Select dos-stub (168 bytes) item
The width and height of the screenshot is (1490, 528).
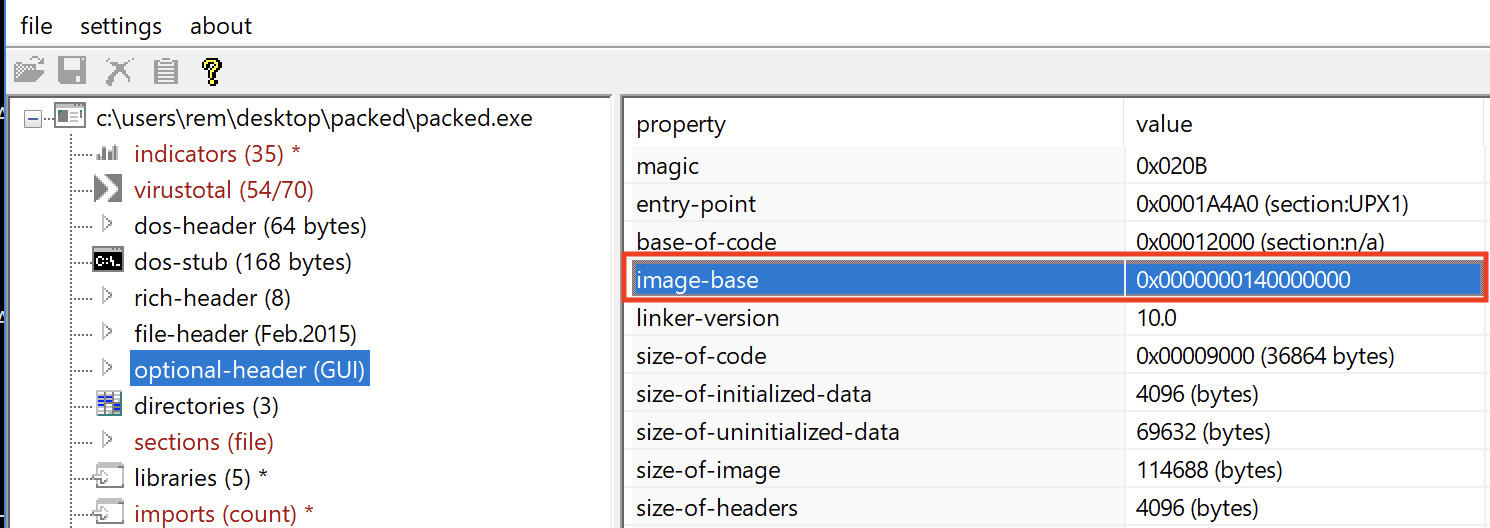pos(242,262)
